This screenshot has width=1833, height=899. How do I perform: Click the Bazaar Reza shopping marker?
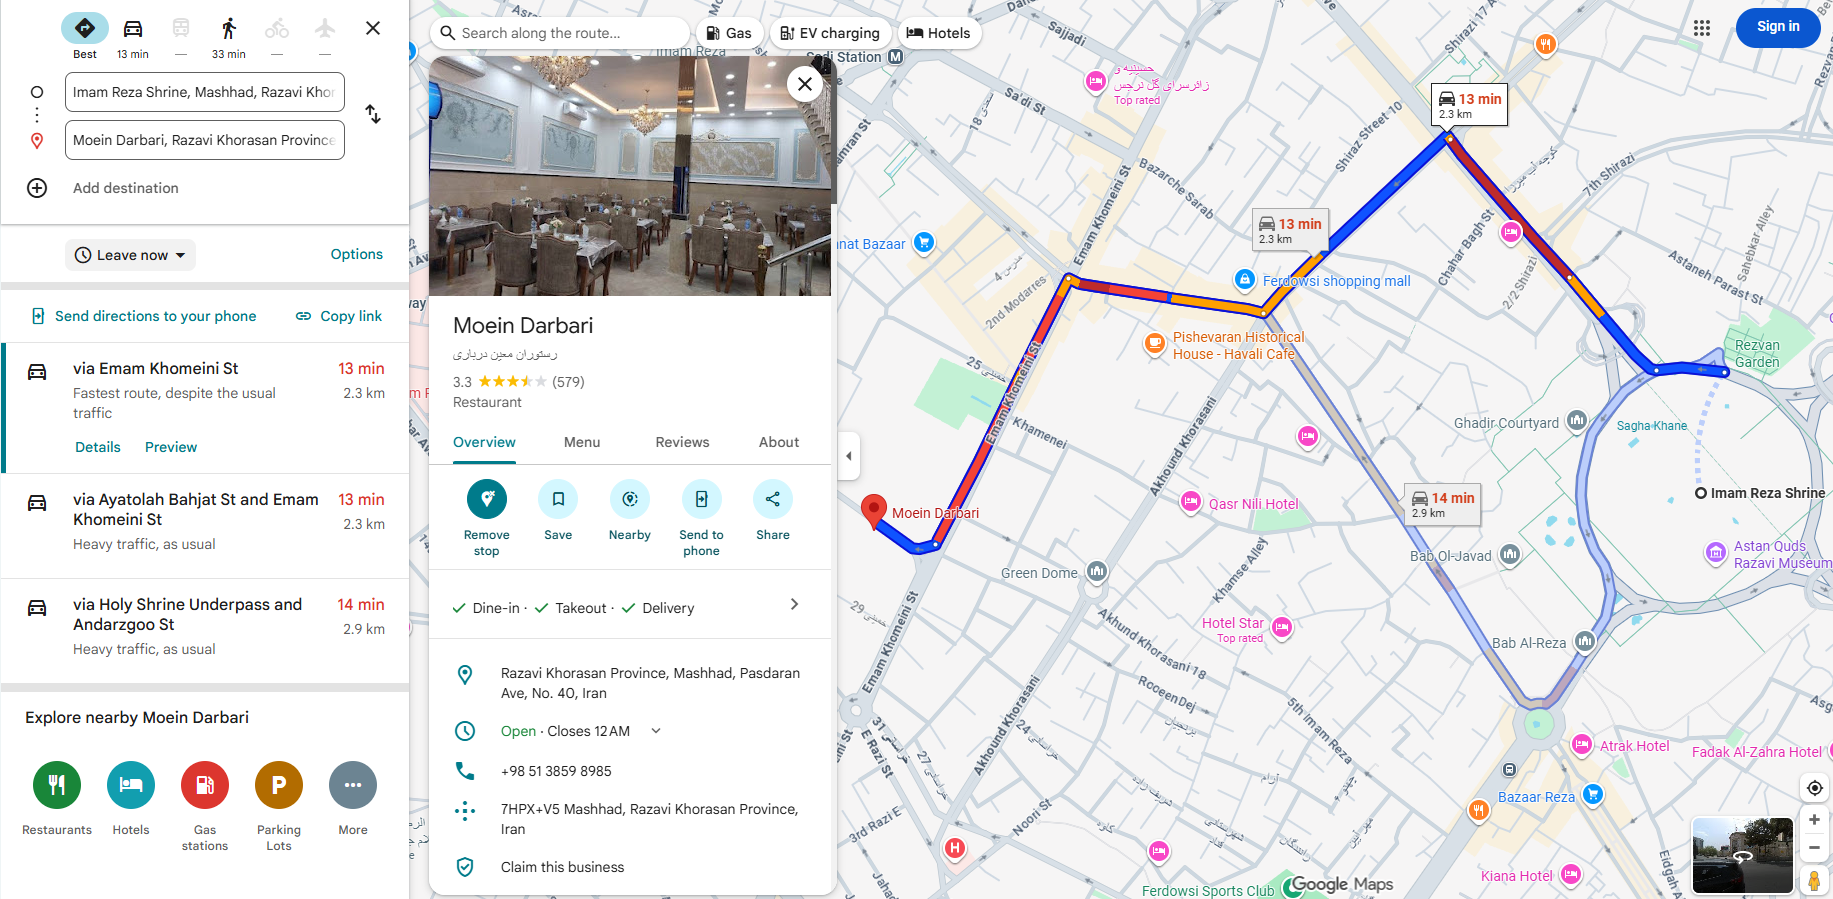pyautogui.click(x=1593, y=794)
